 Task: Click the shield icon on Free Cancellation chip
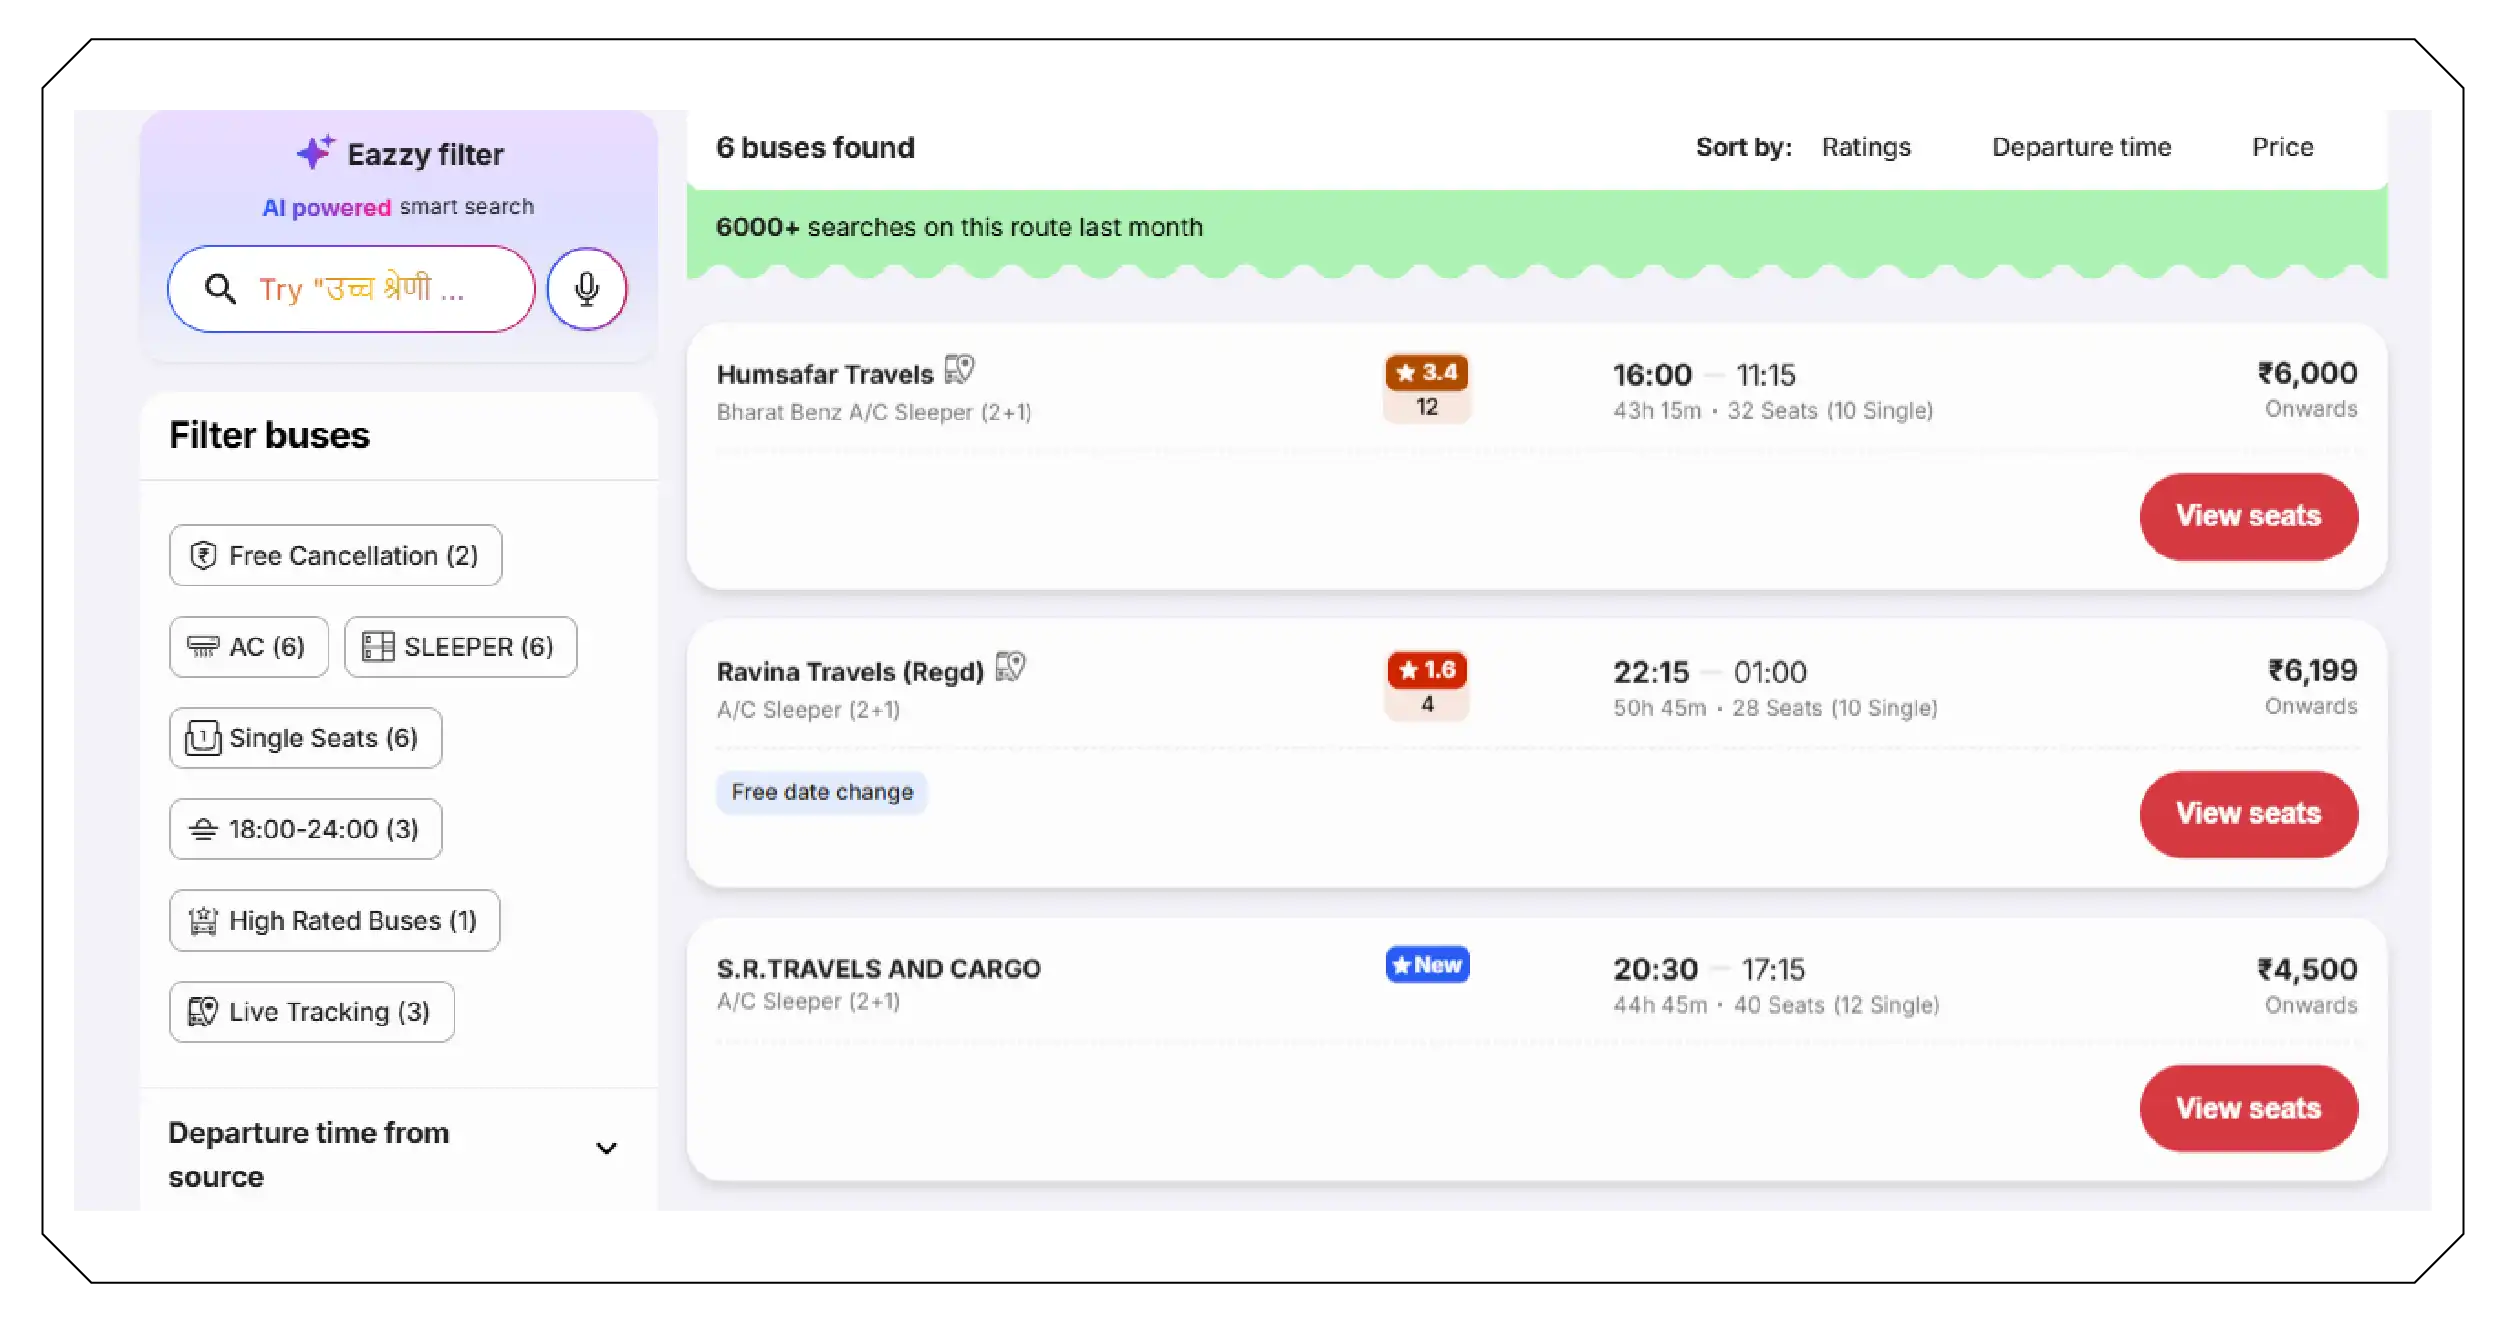click(203, 555)
